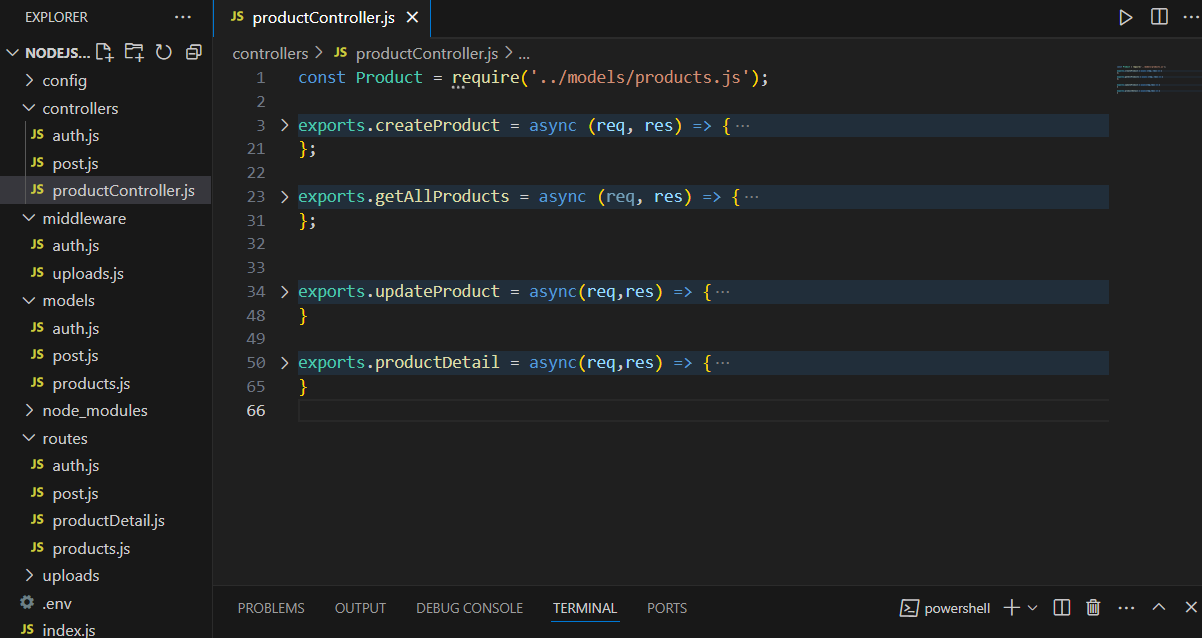Collapse the controllers folder
This screenshot has width=1202, height=638.
pyautogui.click(x=80, y=108)
